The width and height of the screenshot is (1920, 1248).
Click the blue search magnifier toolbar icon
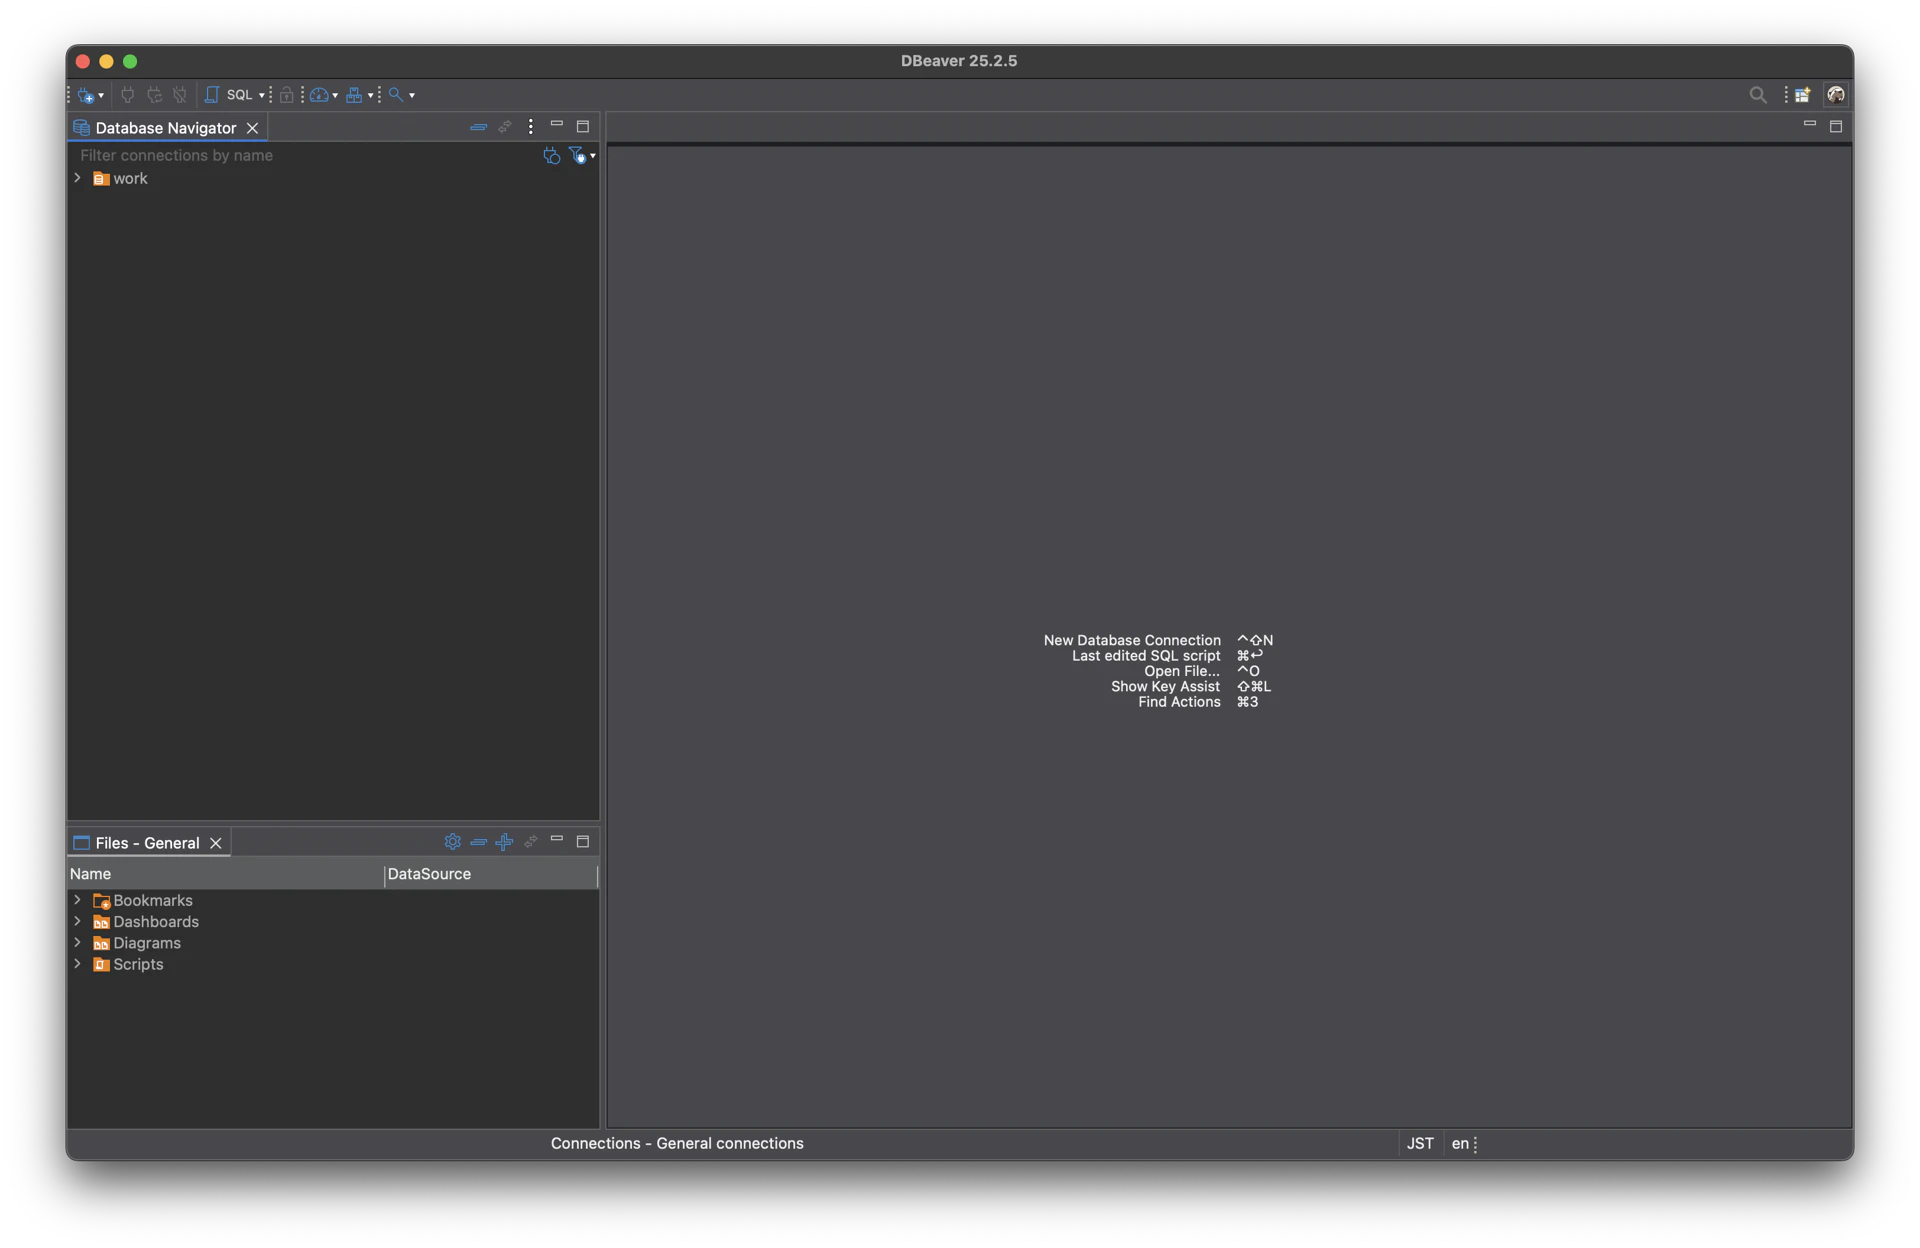point(396,95)
